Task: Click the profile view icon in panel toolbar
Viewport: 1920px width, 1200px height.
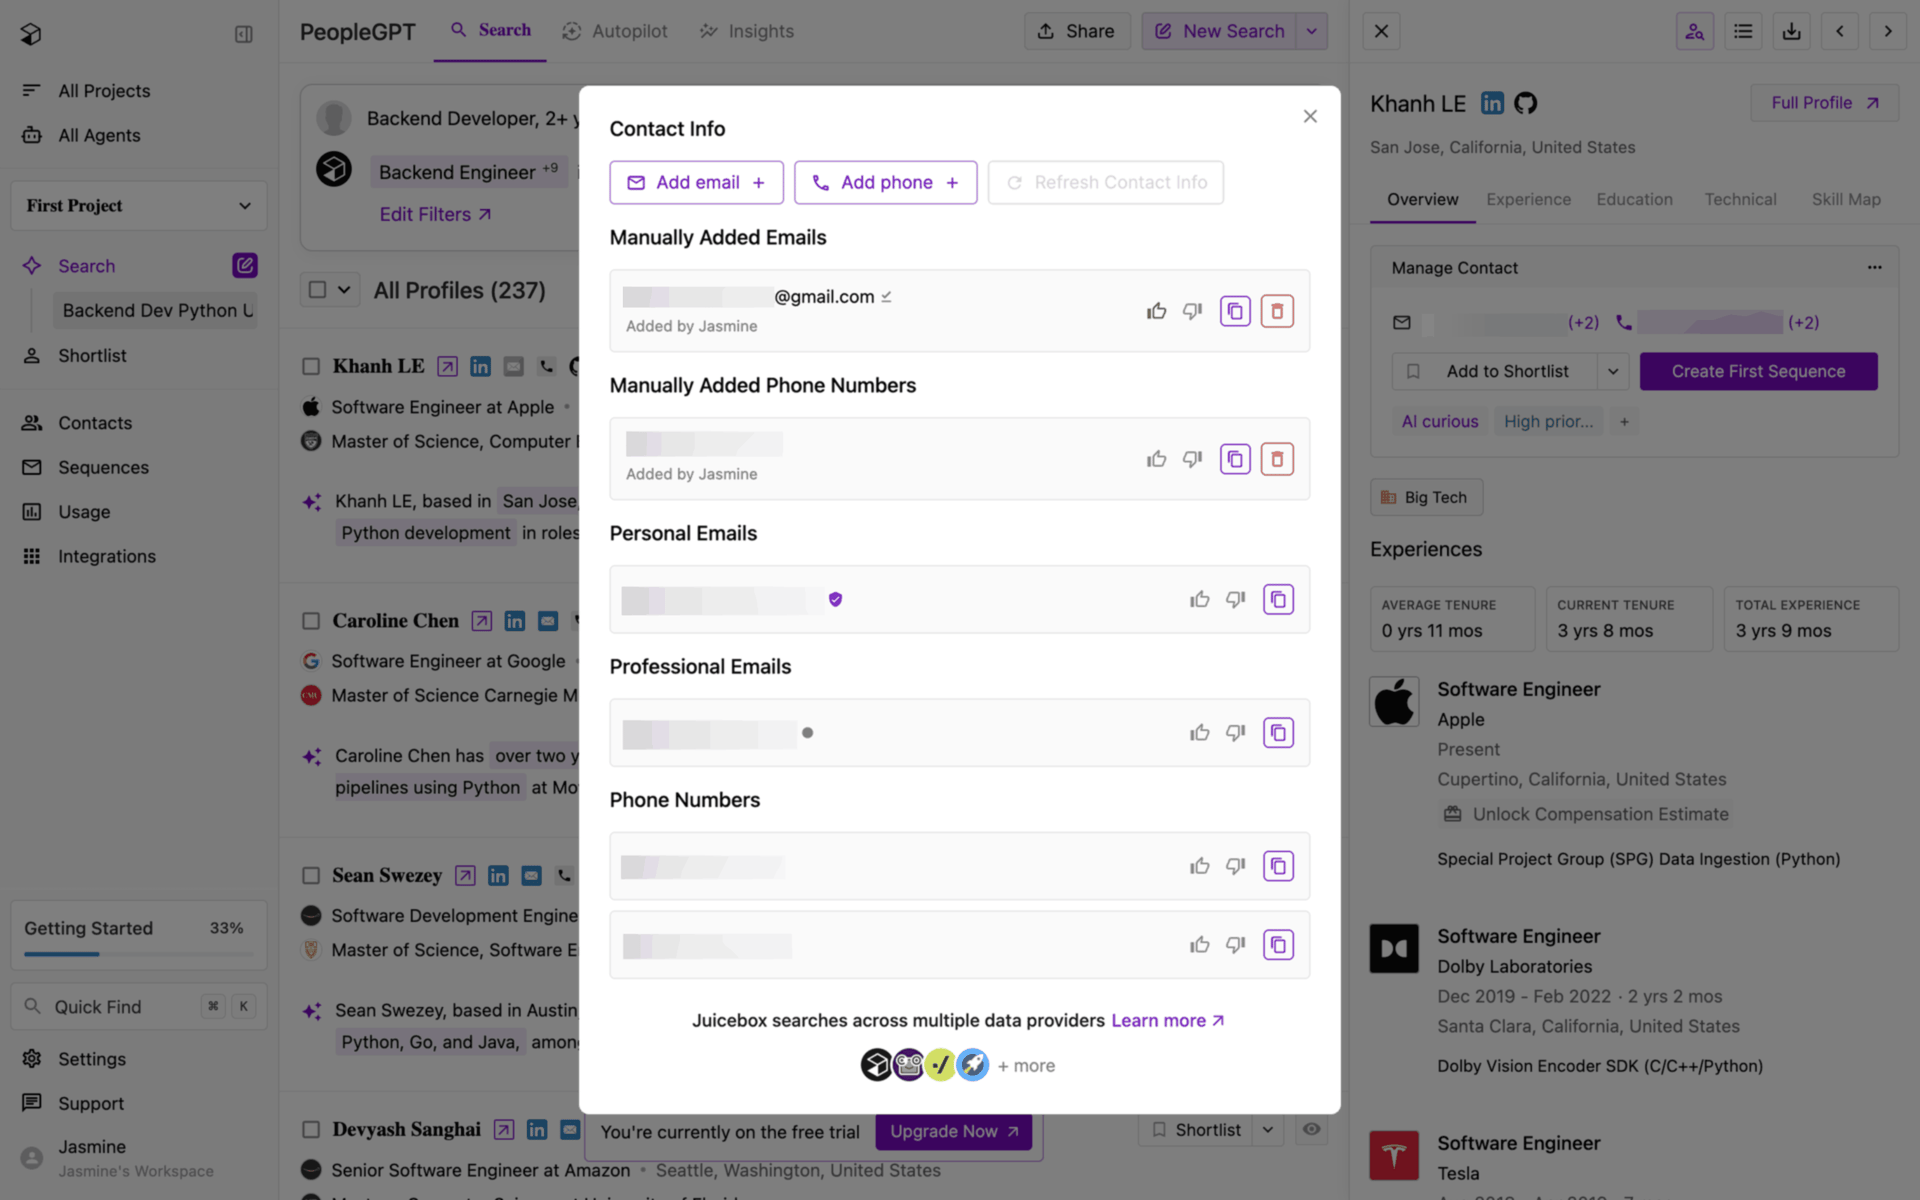Action: (1694, 31)
